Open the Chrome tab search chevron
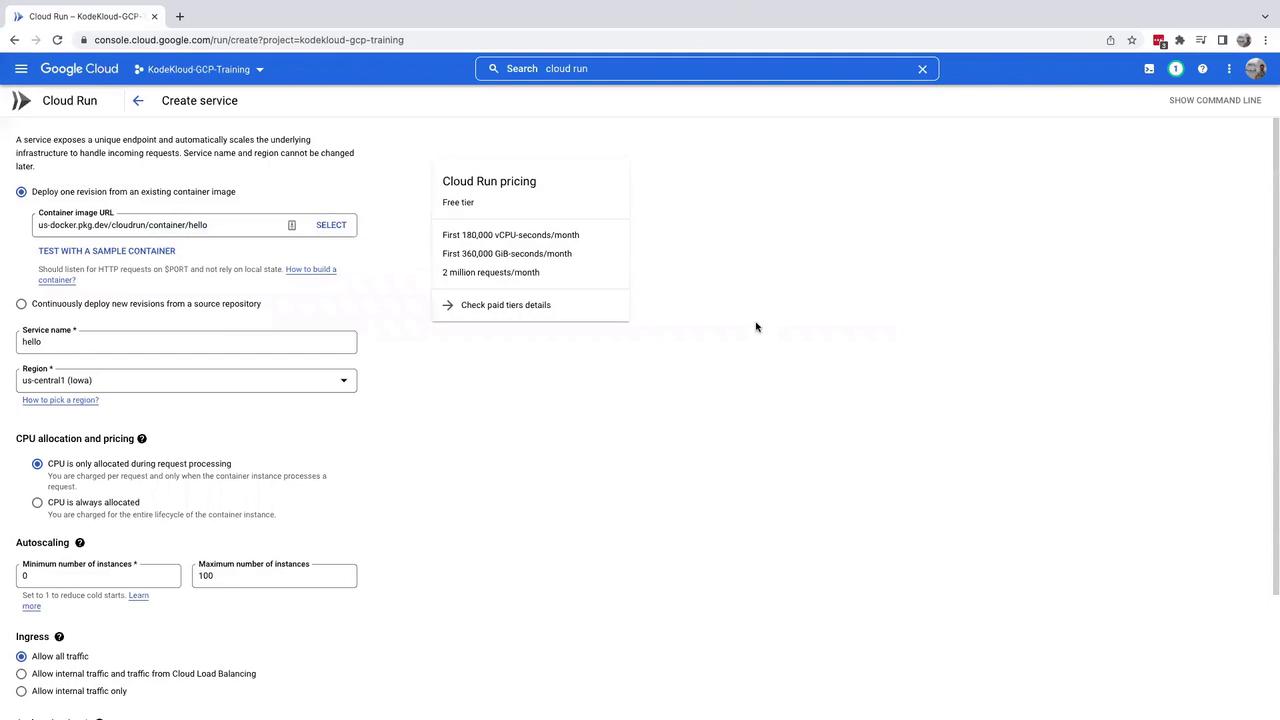 pos(1265,16)
